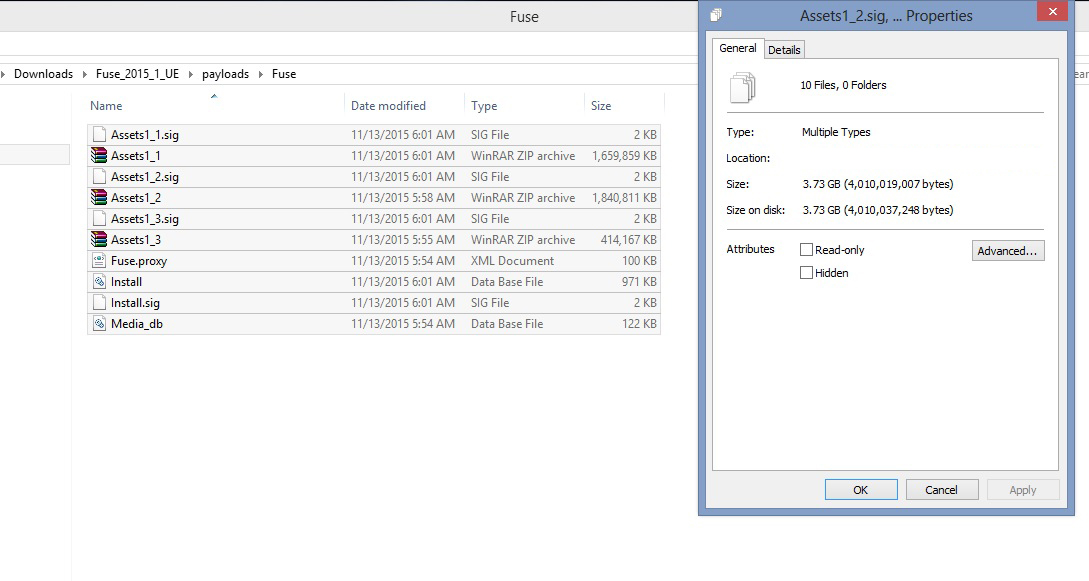Select the Fuse.proxy file name
Screen dimensions: 1089x581
pyautogui.click(x=139, y=260)
